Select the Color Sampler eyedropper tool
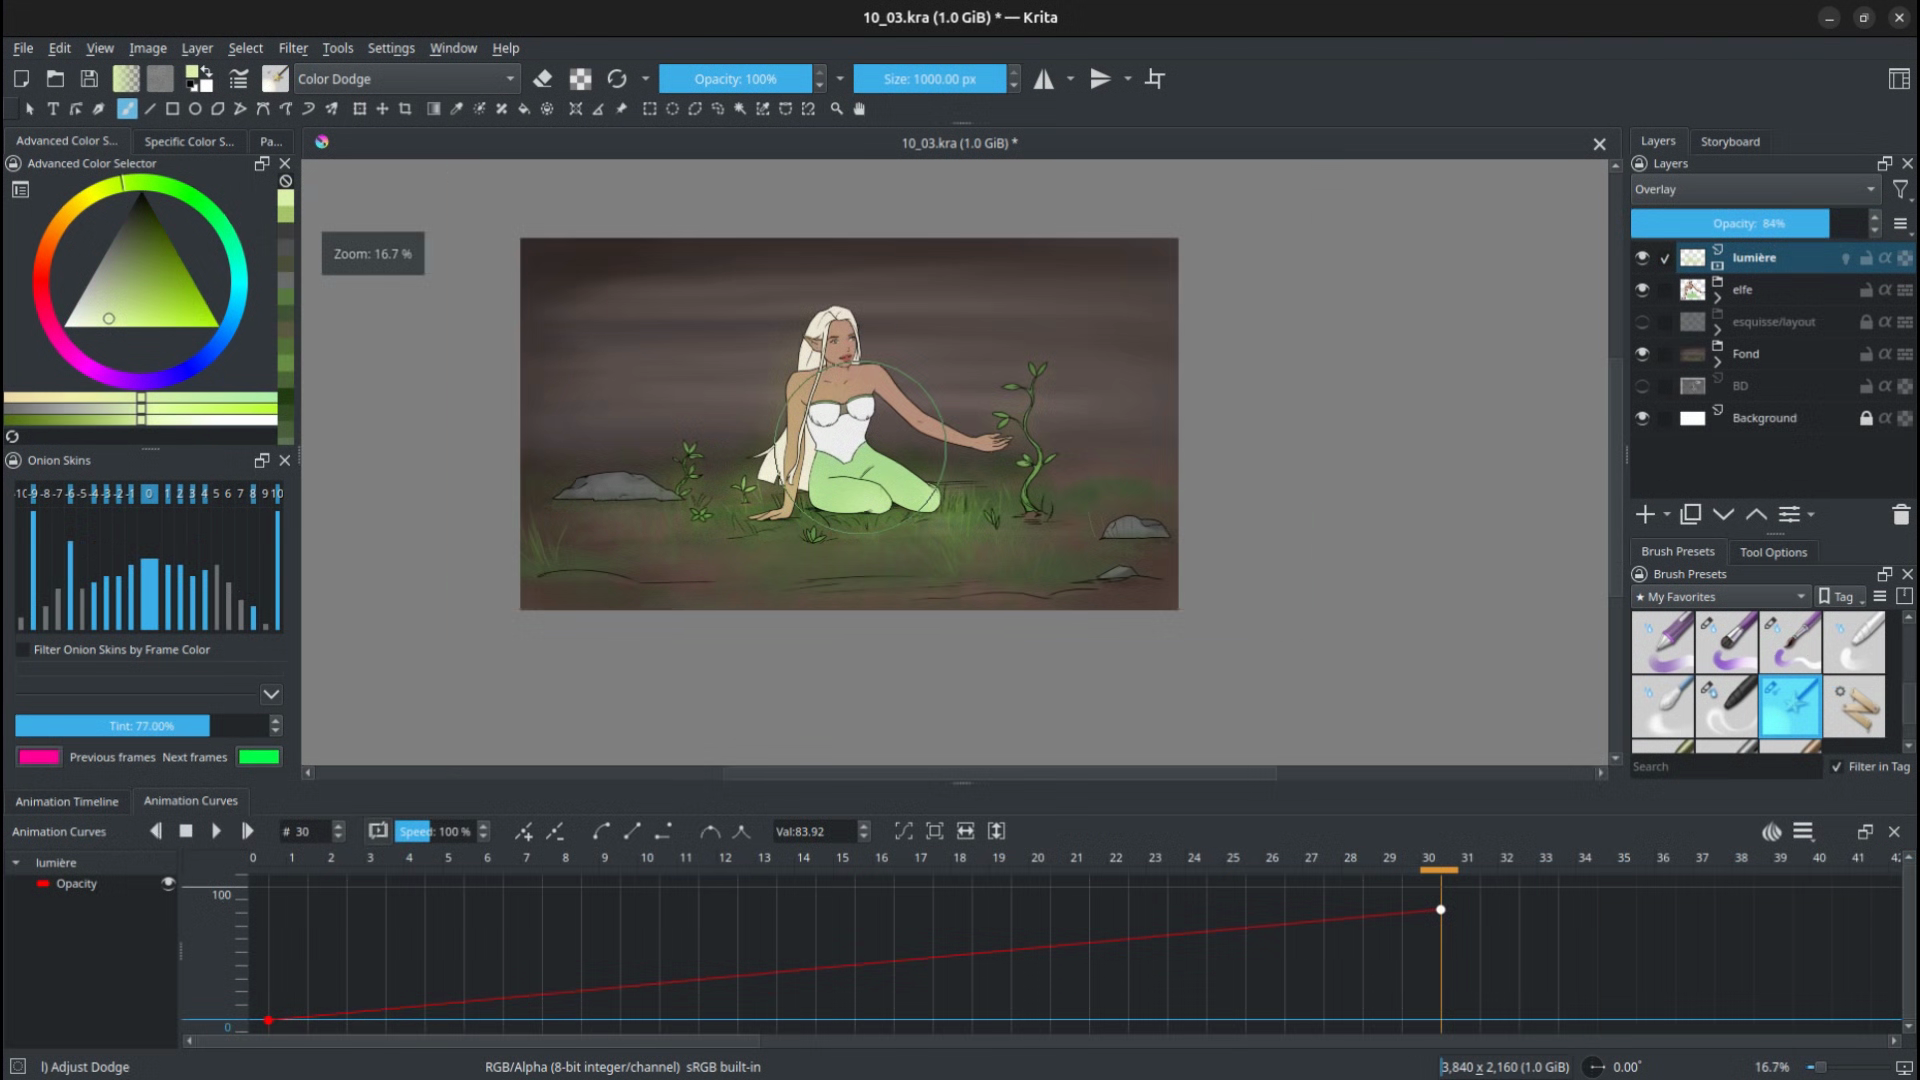 tap(456, 109)
